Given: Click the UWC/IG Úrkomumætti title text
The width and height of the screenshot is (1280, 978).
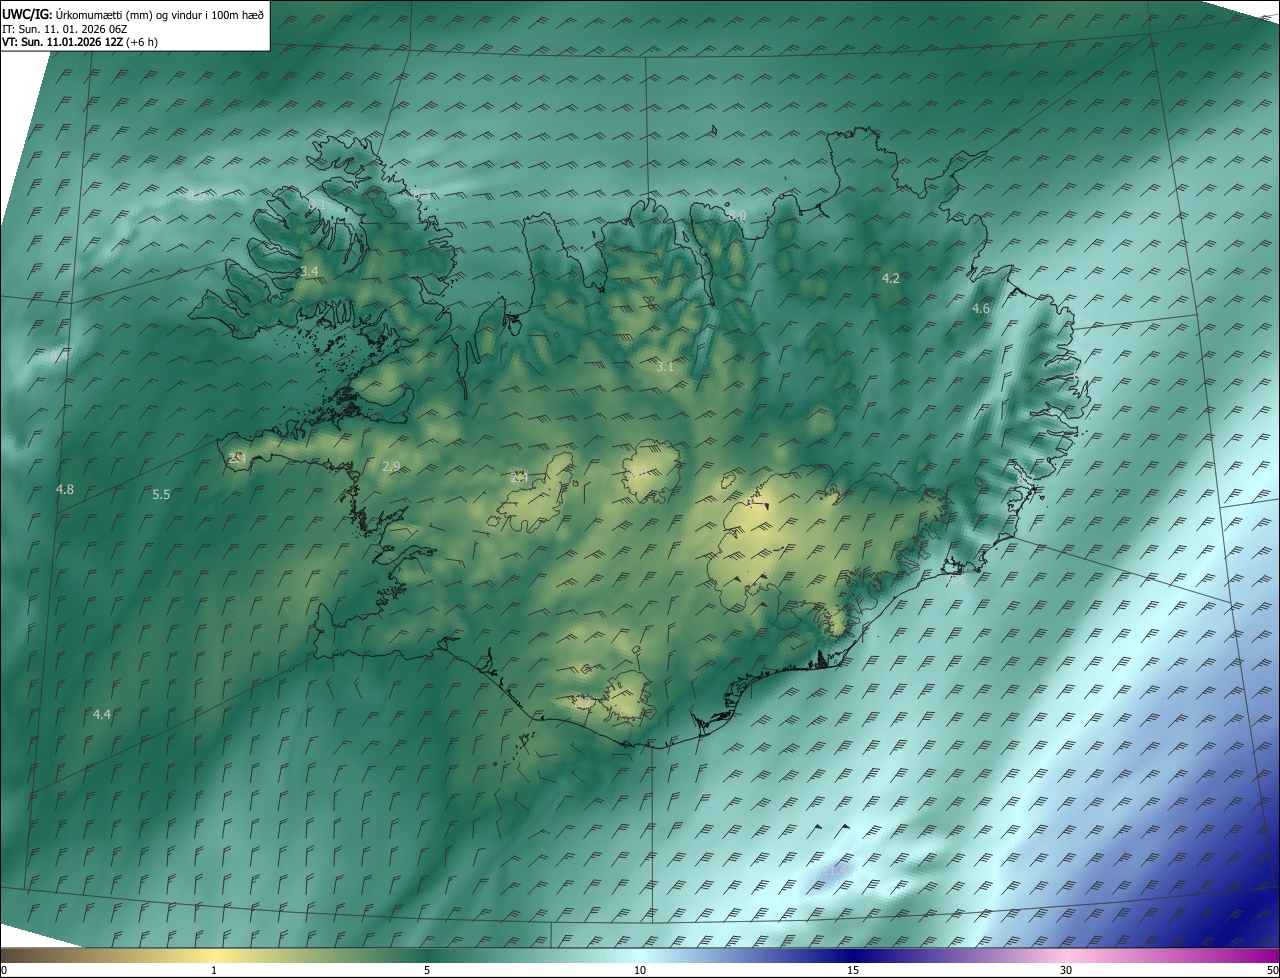Looking at the screenshot, I should click(x=133, y=14).
